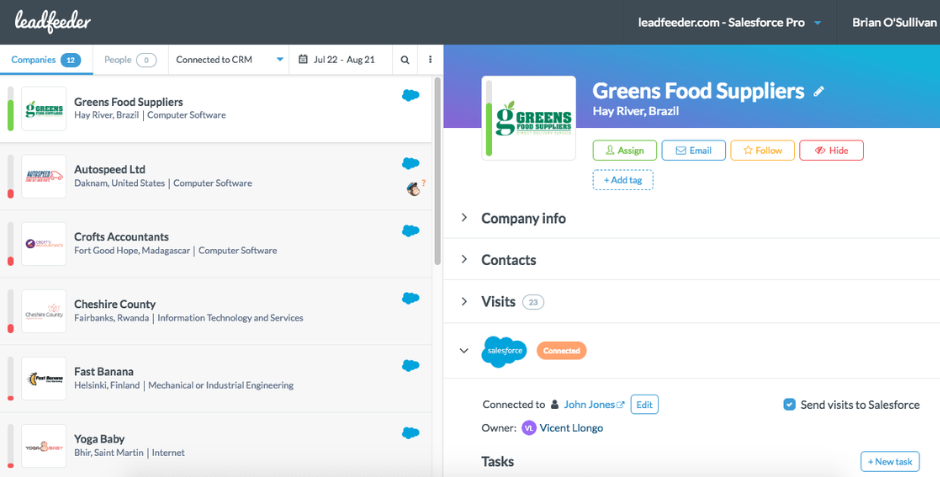Click Salesforce cloud icon on Crofts Accountants row
Viewport: 940px width, 477px height.
[x=411, y=231]
